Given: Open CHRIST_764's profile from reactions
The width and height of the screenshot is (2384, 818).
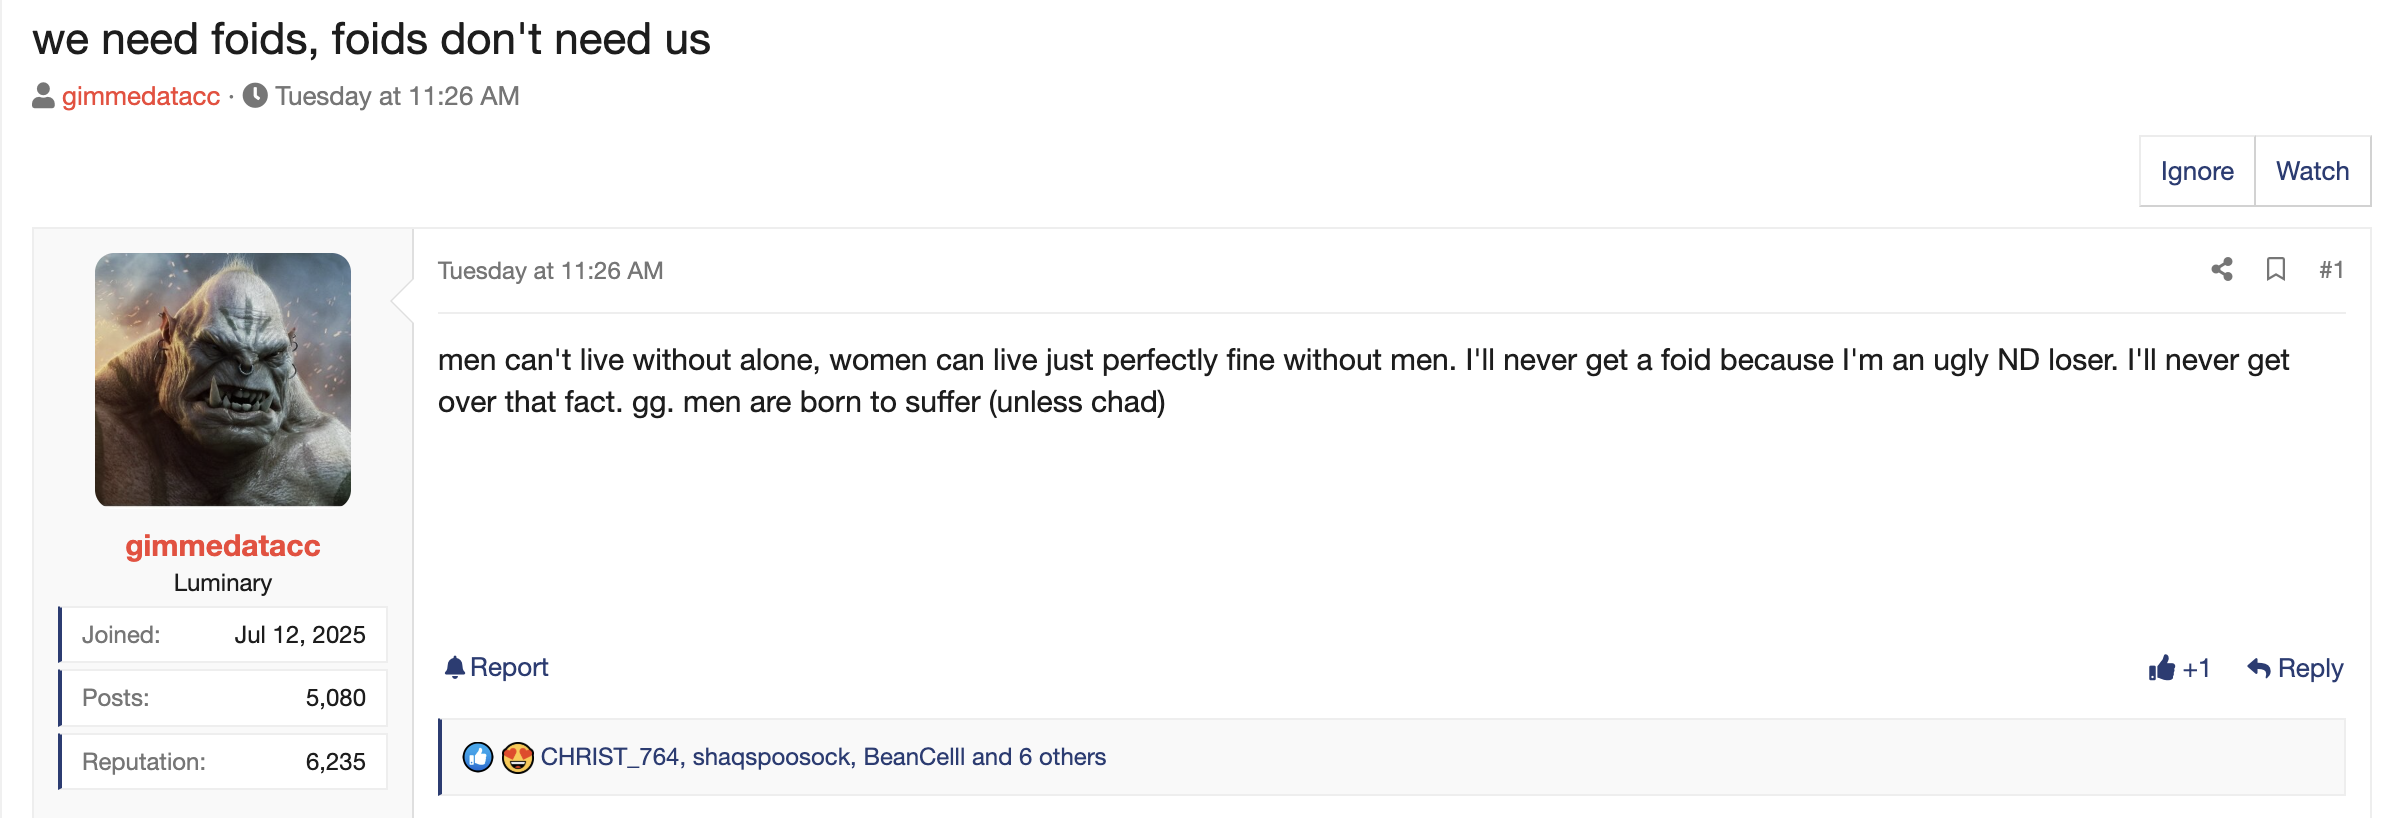Looking at the screenshot, I should (610, 757).
